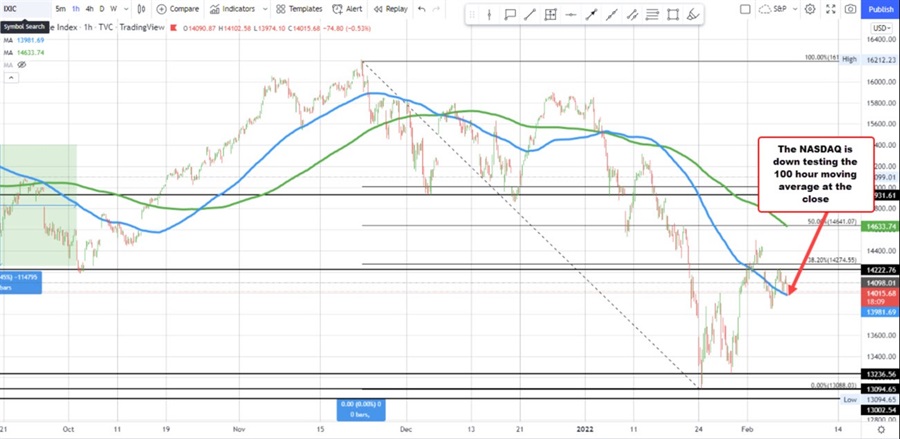Click the Publish button

[x=880, y=9]
